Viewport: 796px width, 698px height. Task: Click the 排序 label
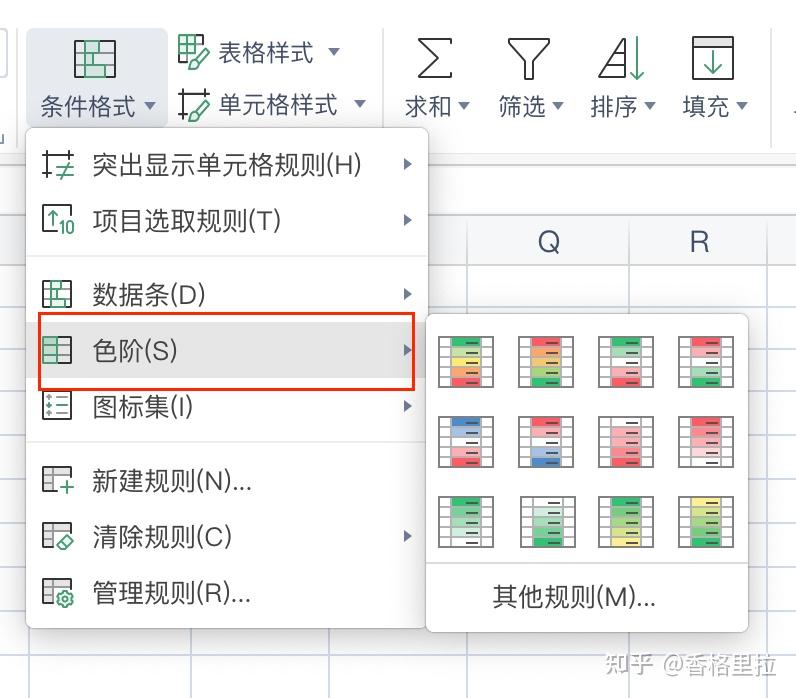point(614,107)
